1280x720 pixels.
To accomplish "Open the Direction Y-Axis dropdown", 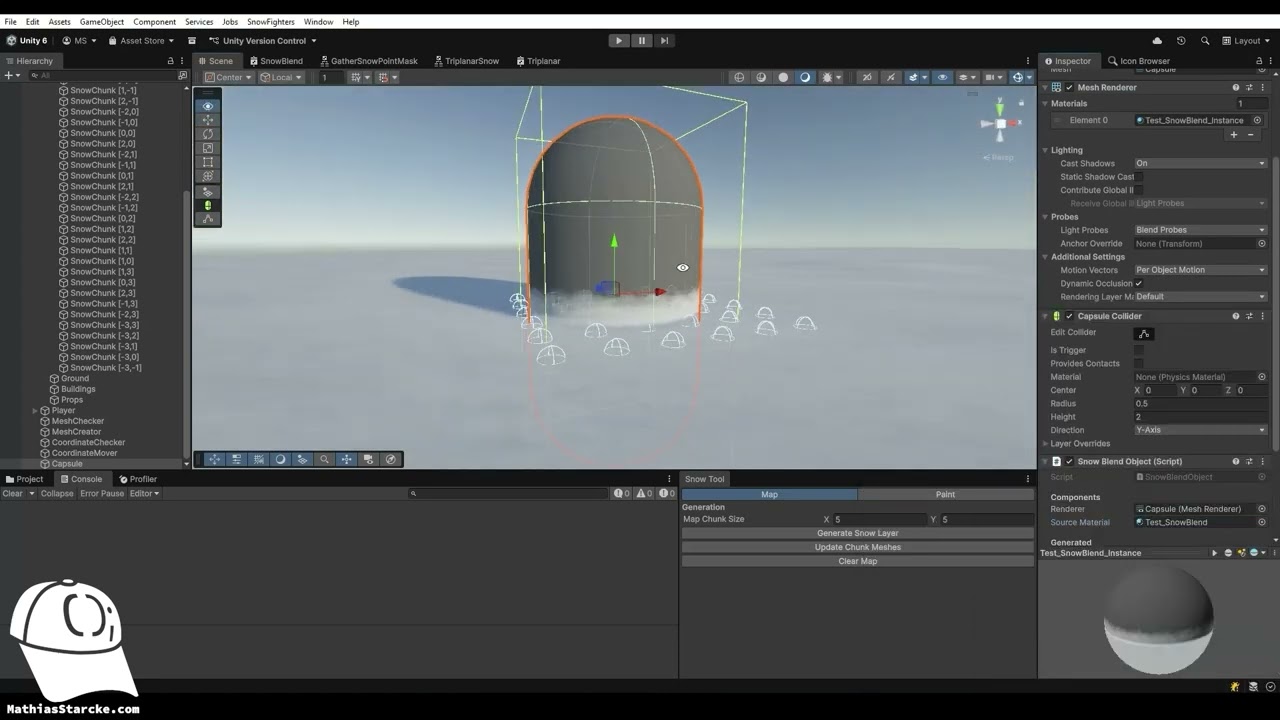I will (x=1200, y=431).
